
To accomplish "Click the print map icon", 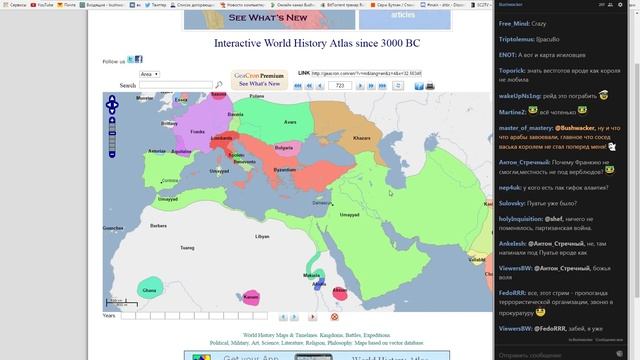I will click(x=430, y=86).
